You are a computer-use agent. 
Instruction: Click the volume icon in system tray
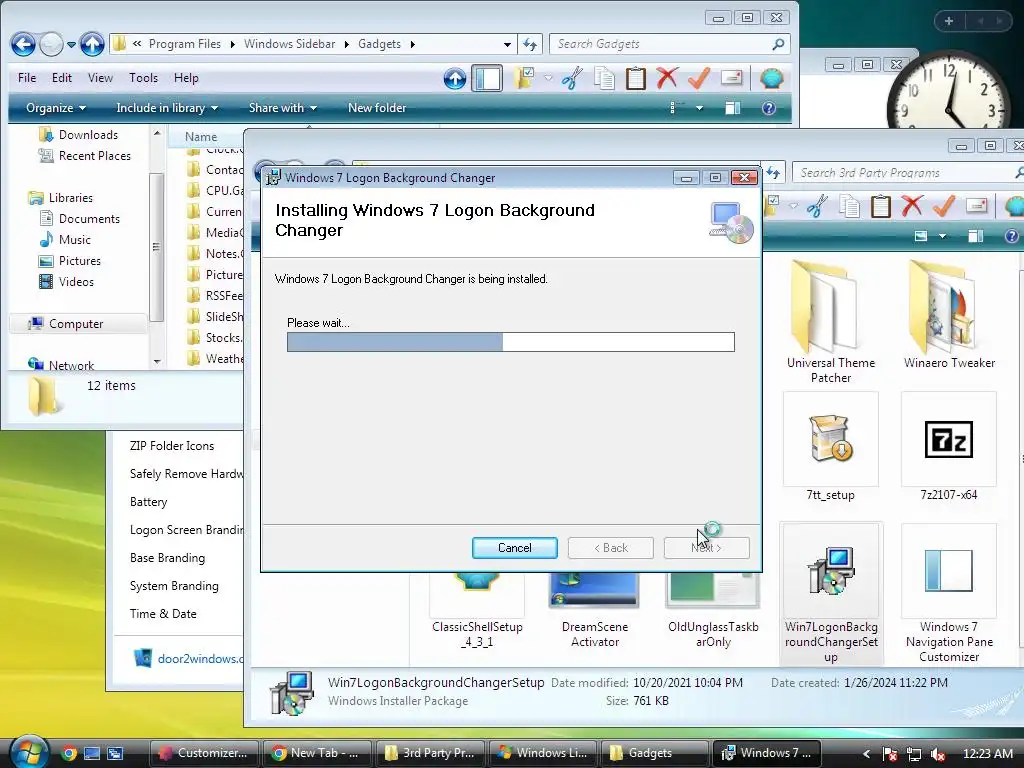938,754
